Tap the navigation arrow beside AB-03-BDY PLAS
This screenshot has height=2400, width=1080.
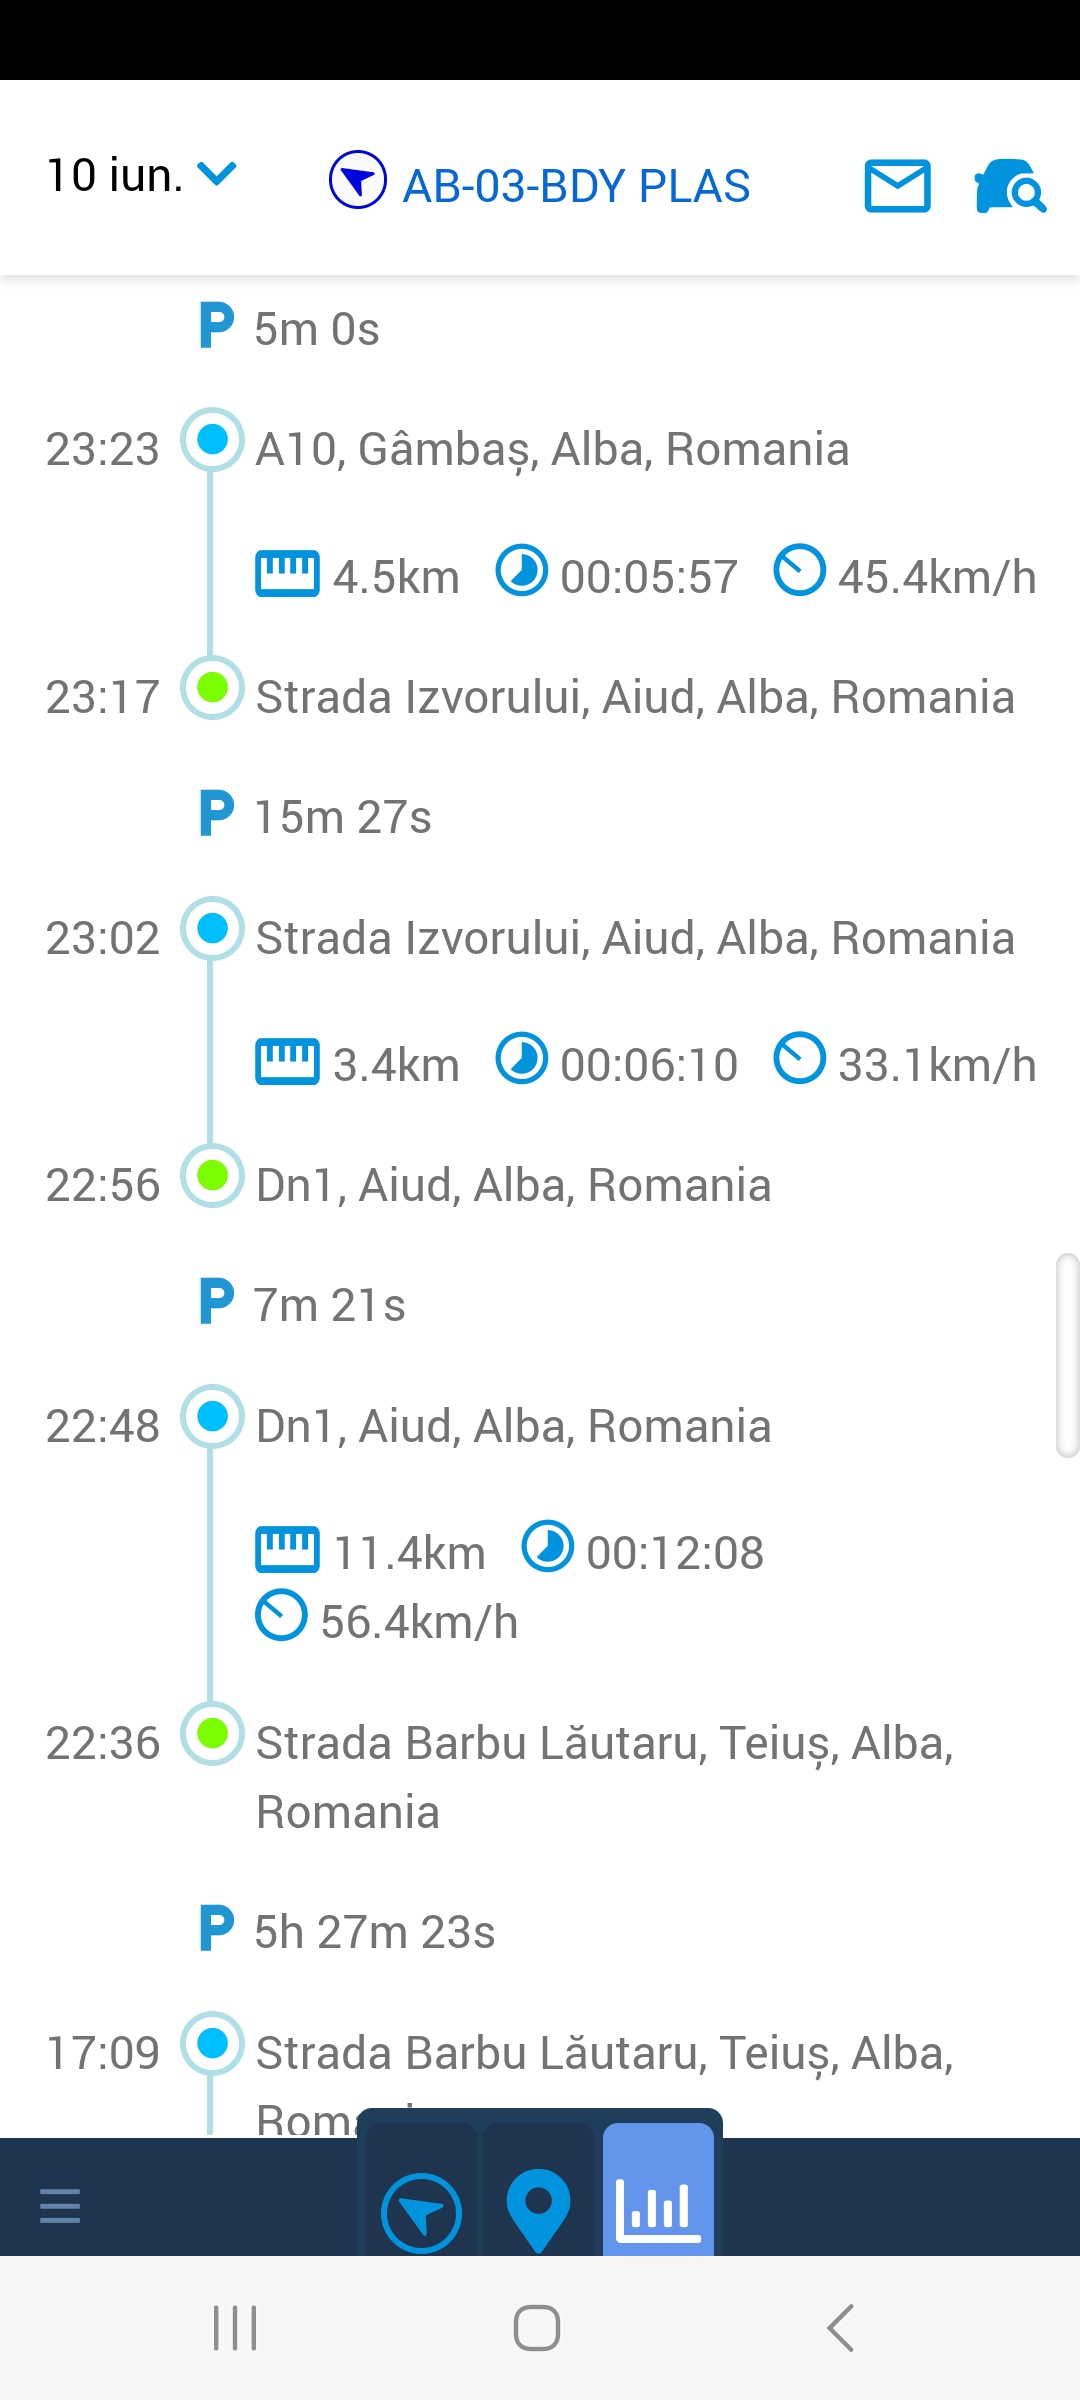pos(357,180)
